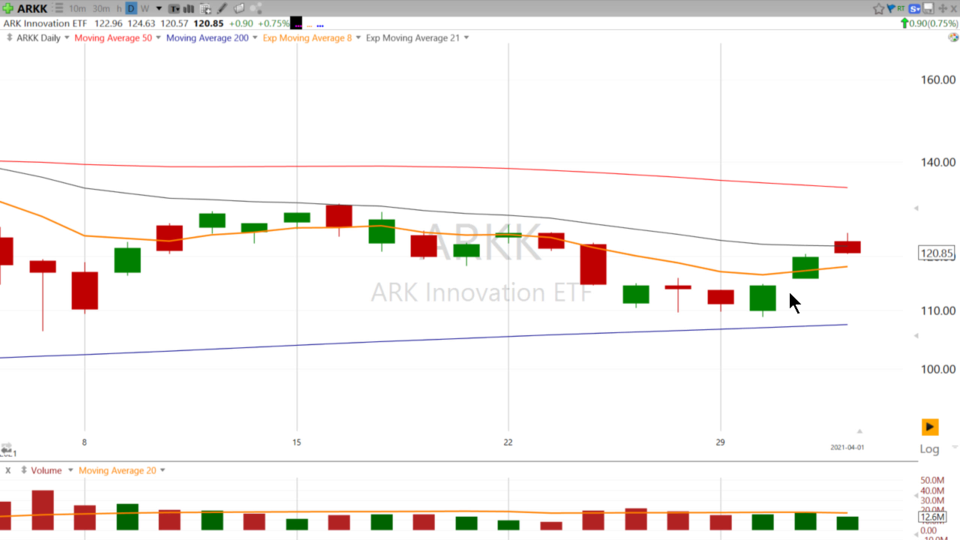The width and height of the screenshot is (960, 540).
Task: Select the pencil drawing tool
Action: pyautogui.click(x=222, y=9)
